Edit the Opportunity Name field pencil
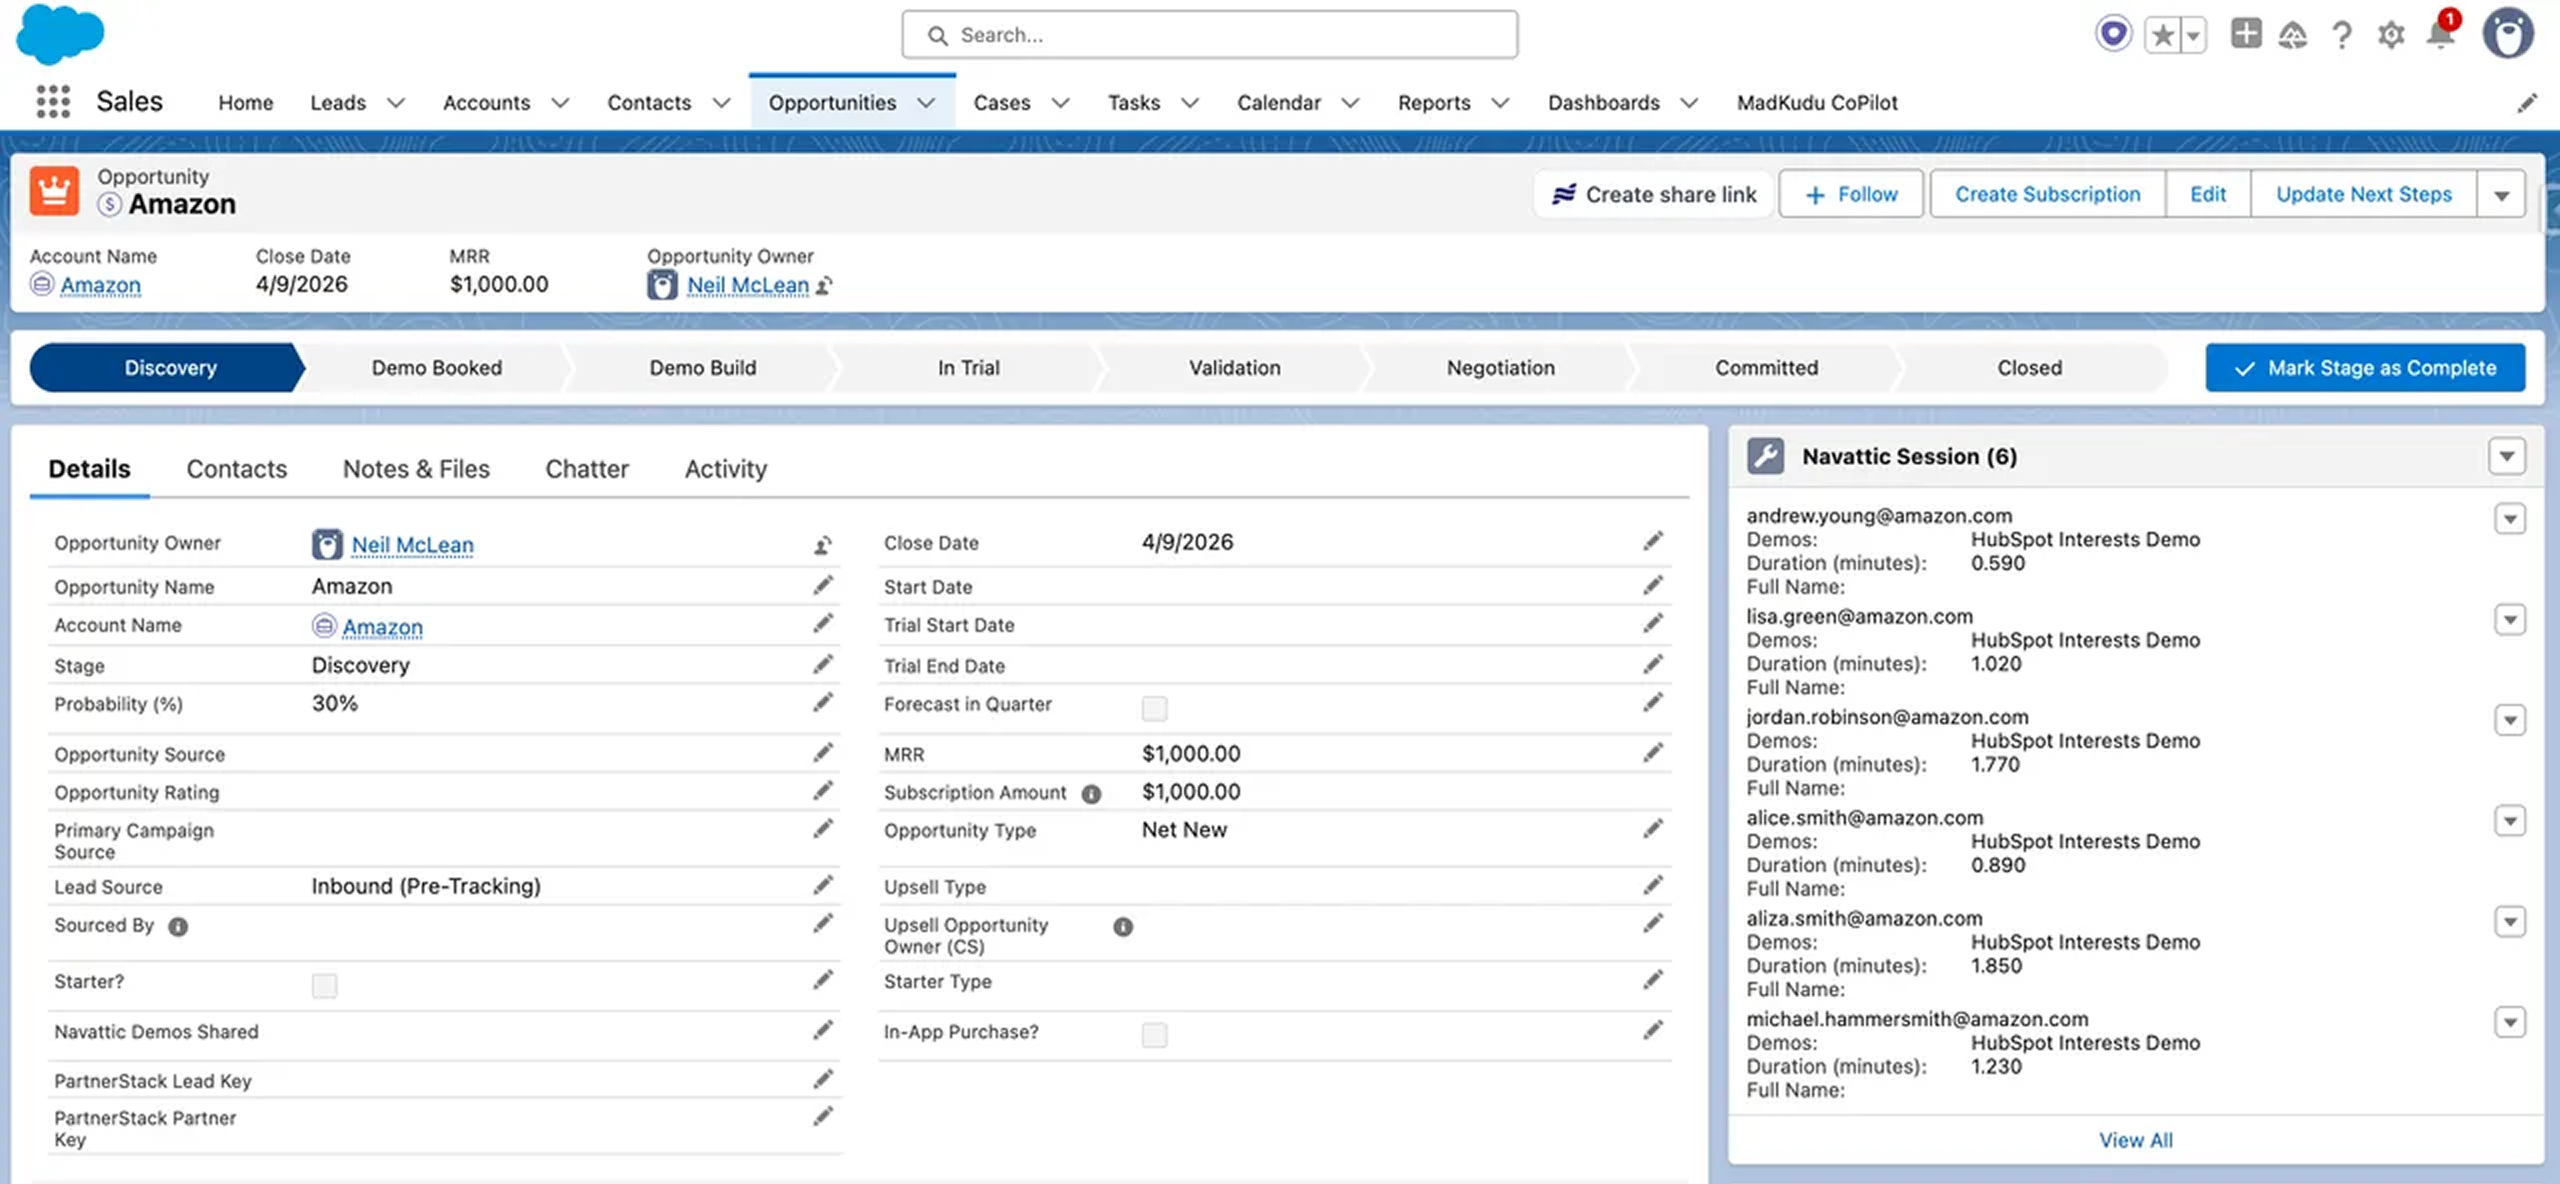 (x=822, y=586)
